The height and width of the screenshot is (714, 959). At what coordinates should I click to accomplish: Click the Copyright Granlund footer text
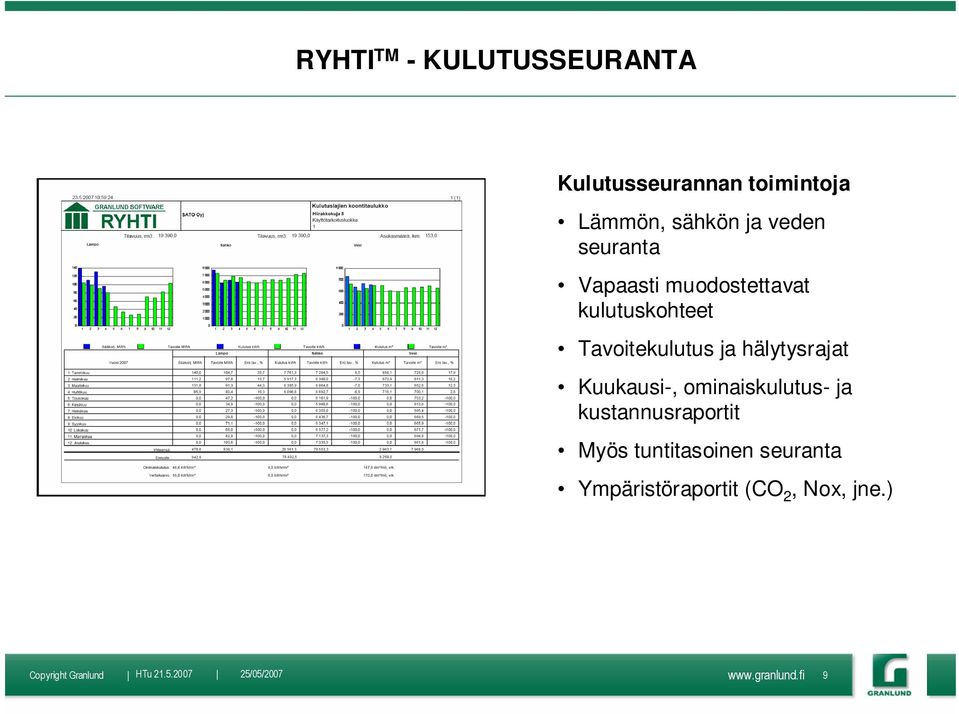click(x=66, y=675)
